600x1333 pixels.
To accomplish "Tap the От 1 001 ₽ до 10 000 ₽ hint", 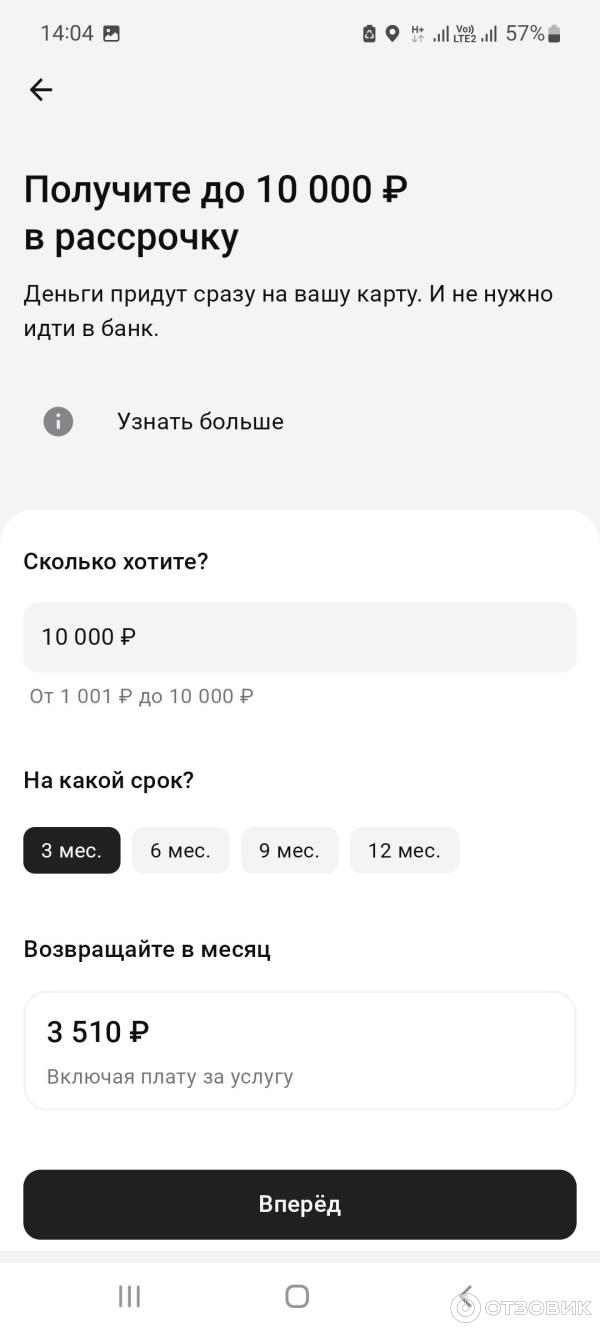I will (x=141, y=696).
